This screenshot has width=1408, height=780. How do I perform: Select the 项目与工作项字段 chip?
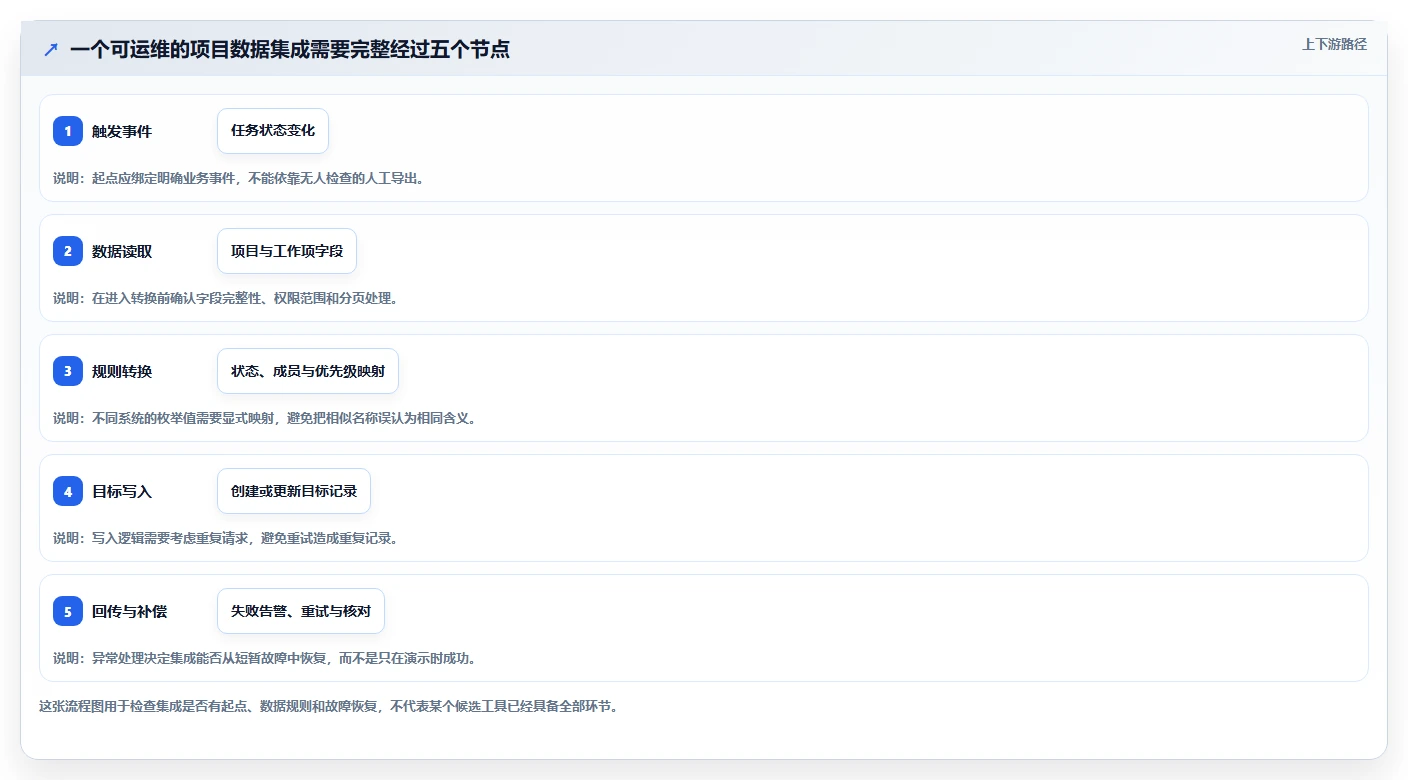pyautogui.click(x=287, y=251)
